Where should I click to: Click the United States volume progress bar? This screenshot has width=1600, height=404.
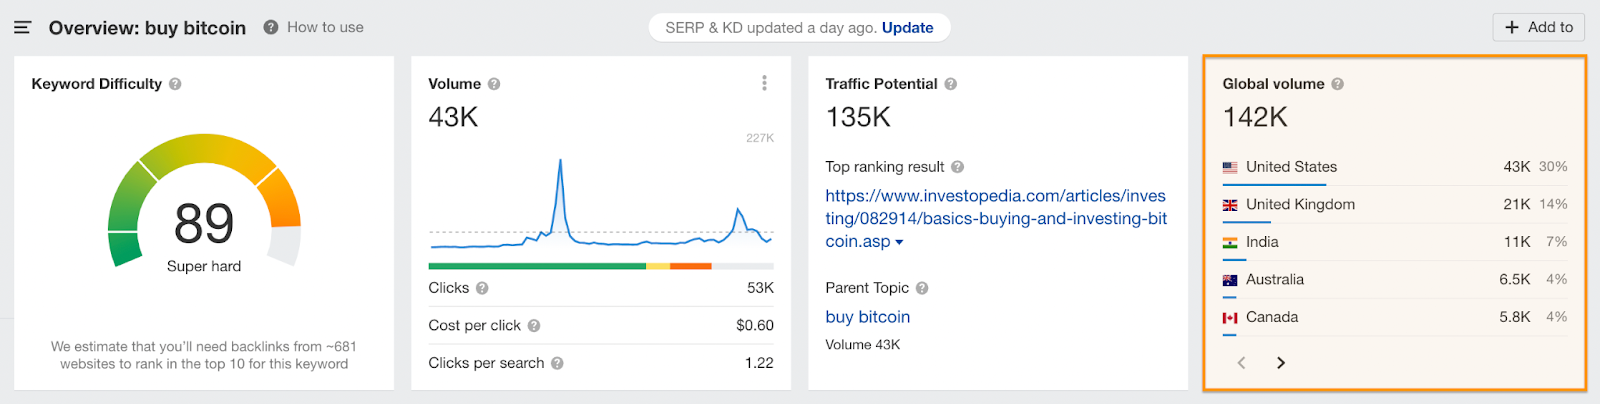(x=1274, y=185)
